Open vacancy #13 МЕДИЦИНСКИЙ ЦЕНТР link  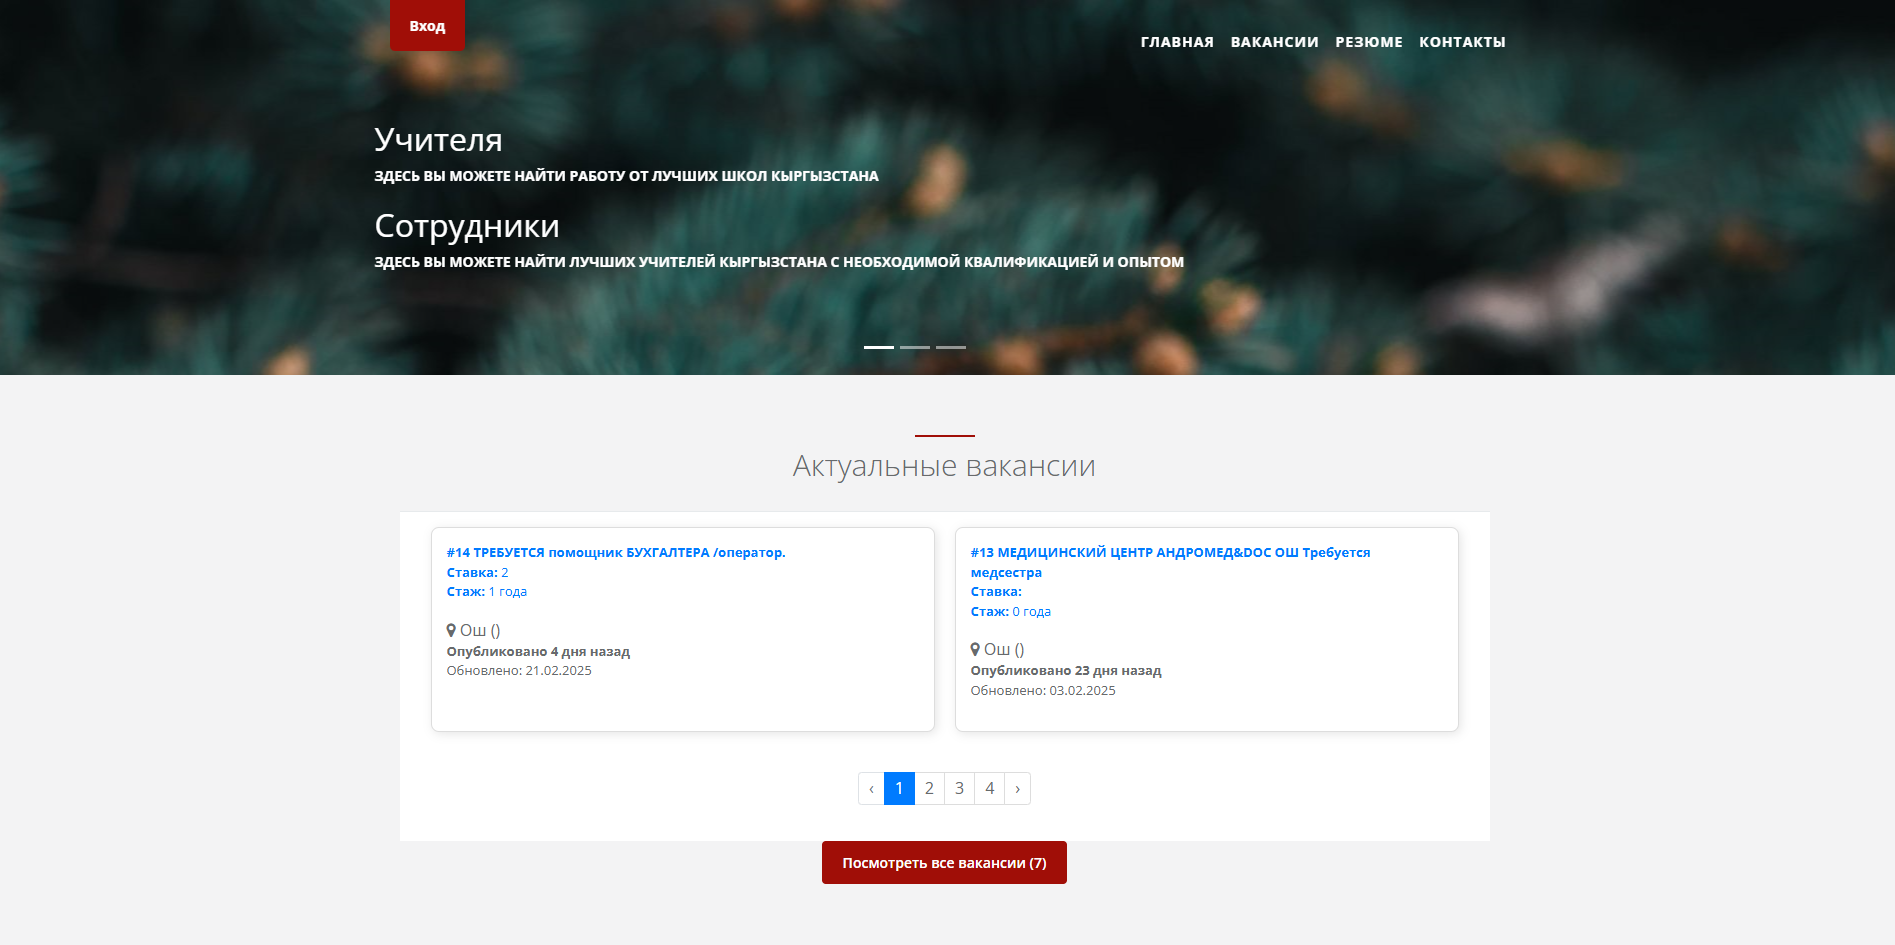[1170, 562]
